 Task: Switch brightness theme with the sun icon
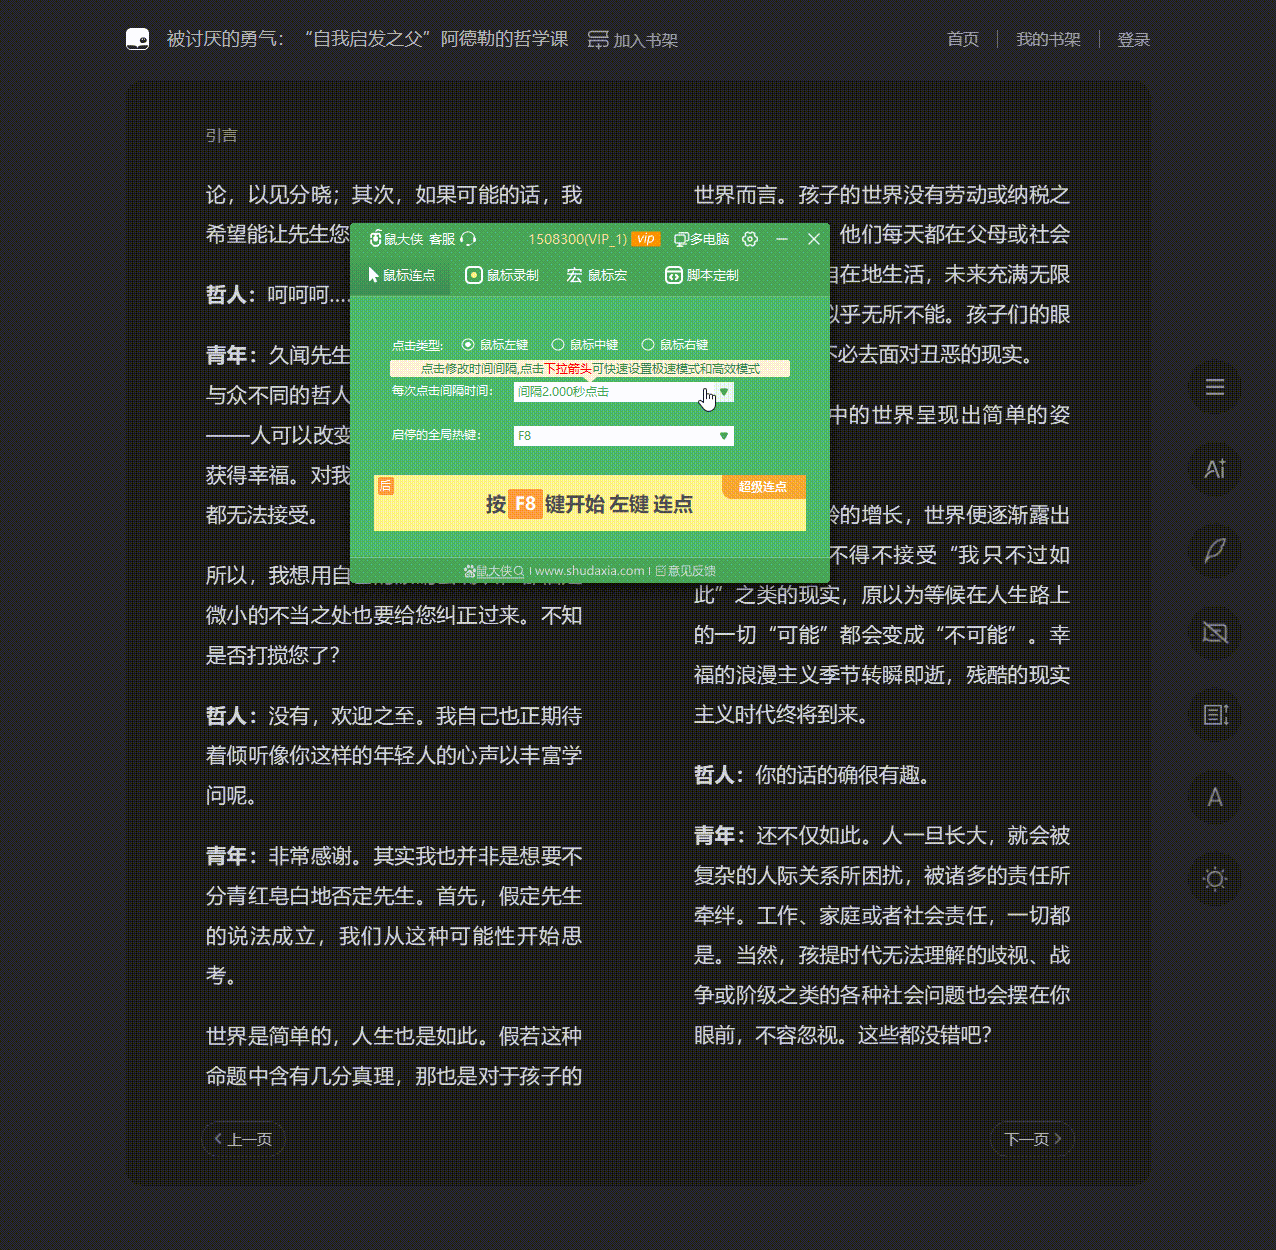[x=1215, y=879]
